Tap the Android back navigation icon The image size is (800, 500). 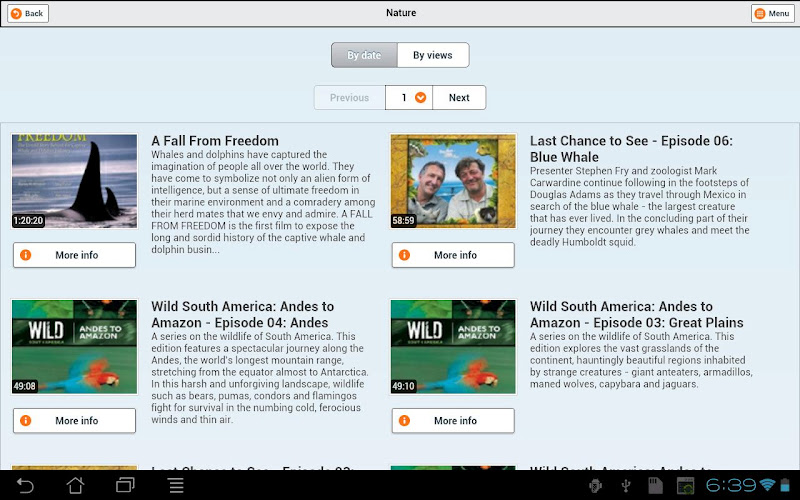tap(24, 485)
